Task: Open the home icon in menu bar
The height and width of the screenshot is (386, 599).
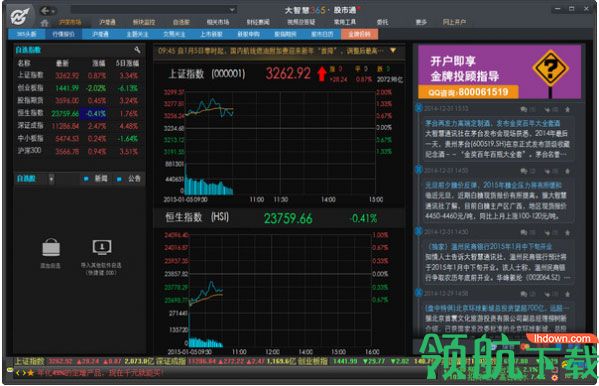Action: pyautogui.click(x=45, y=23)
